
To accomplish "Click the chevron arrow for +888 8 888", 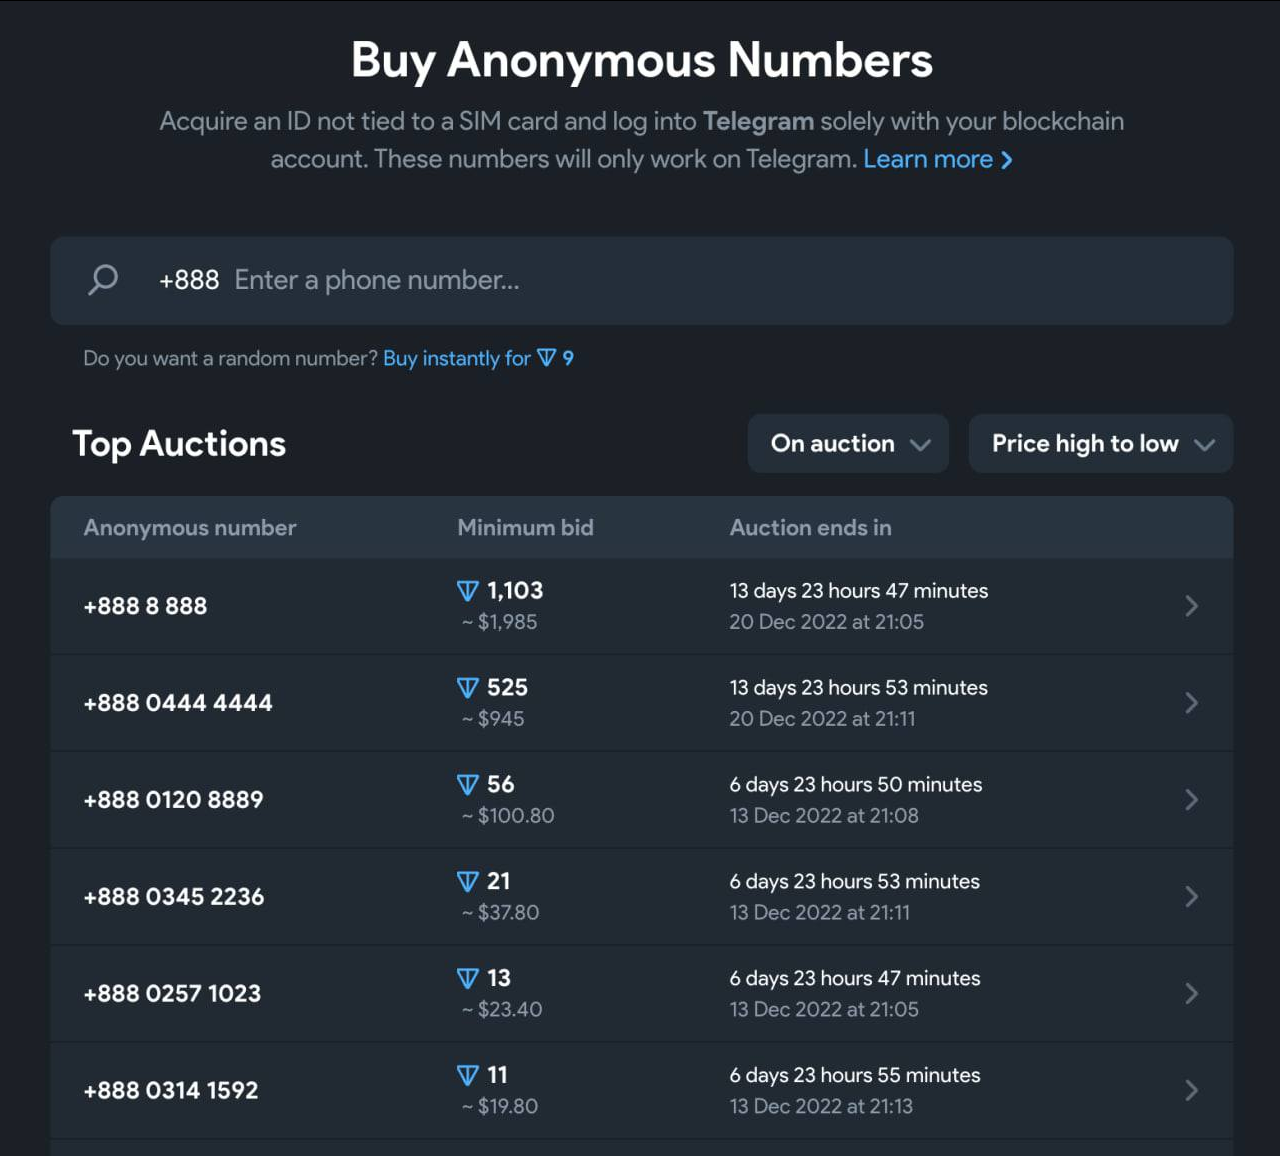I will click(x=1190, y=606).
